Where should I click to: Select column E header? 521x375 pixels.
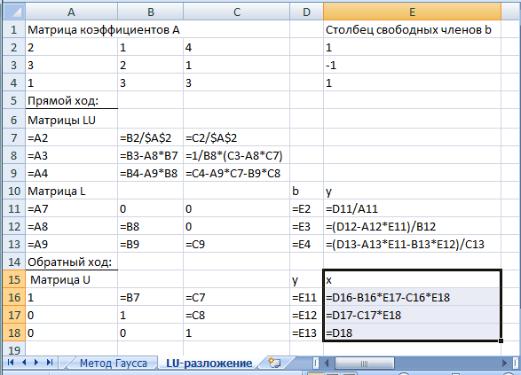[x=412, y=12]
